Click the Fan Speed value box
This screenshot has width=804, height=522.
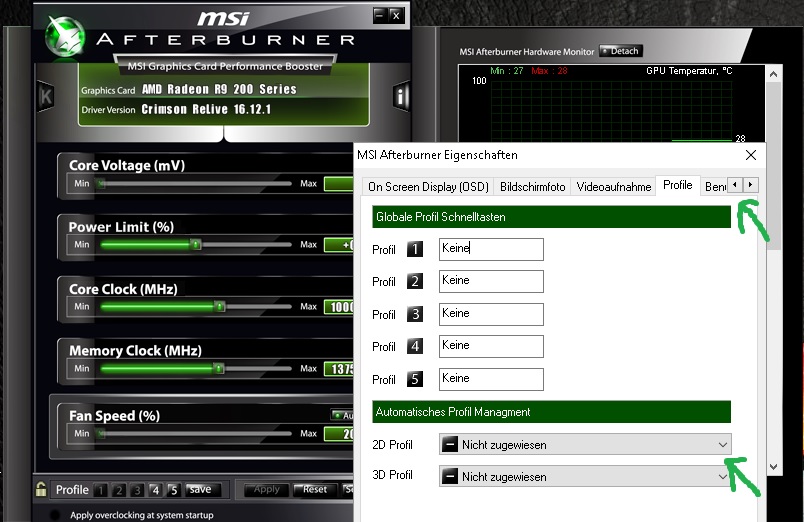coord(339,434)
